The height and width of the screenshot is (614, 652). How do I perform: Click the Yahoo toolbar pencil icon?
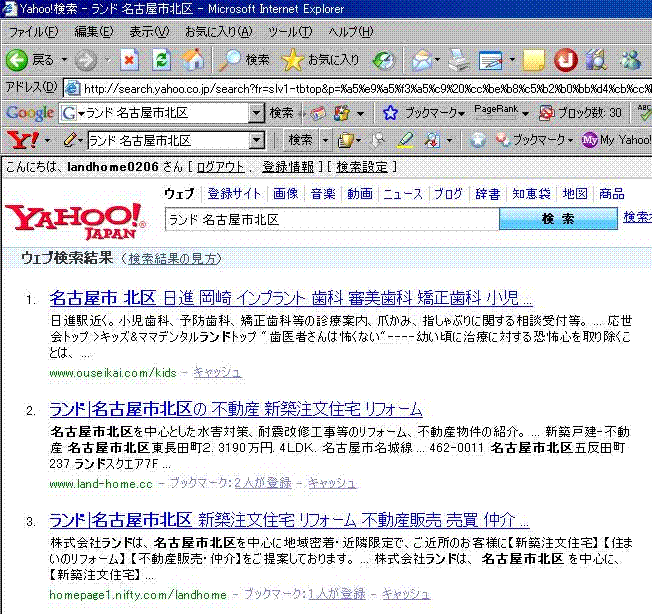[69, 141]
